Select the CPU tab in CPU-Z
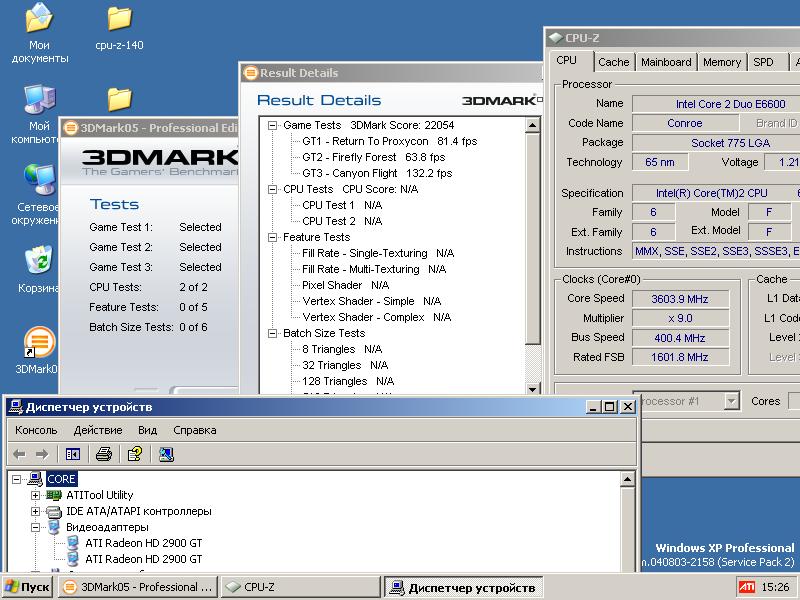Image resolution: width=800 pixels, height=600 pixels. click(x=569, y=60)
